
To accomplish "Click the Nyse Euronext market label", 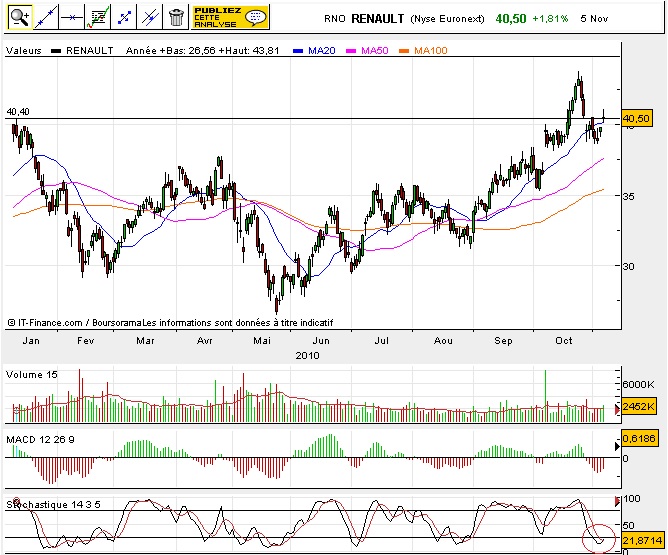I will pyautogui.click(x=447, y=19).
